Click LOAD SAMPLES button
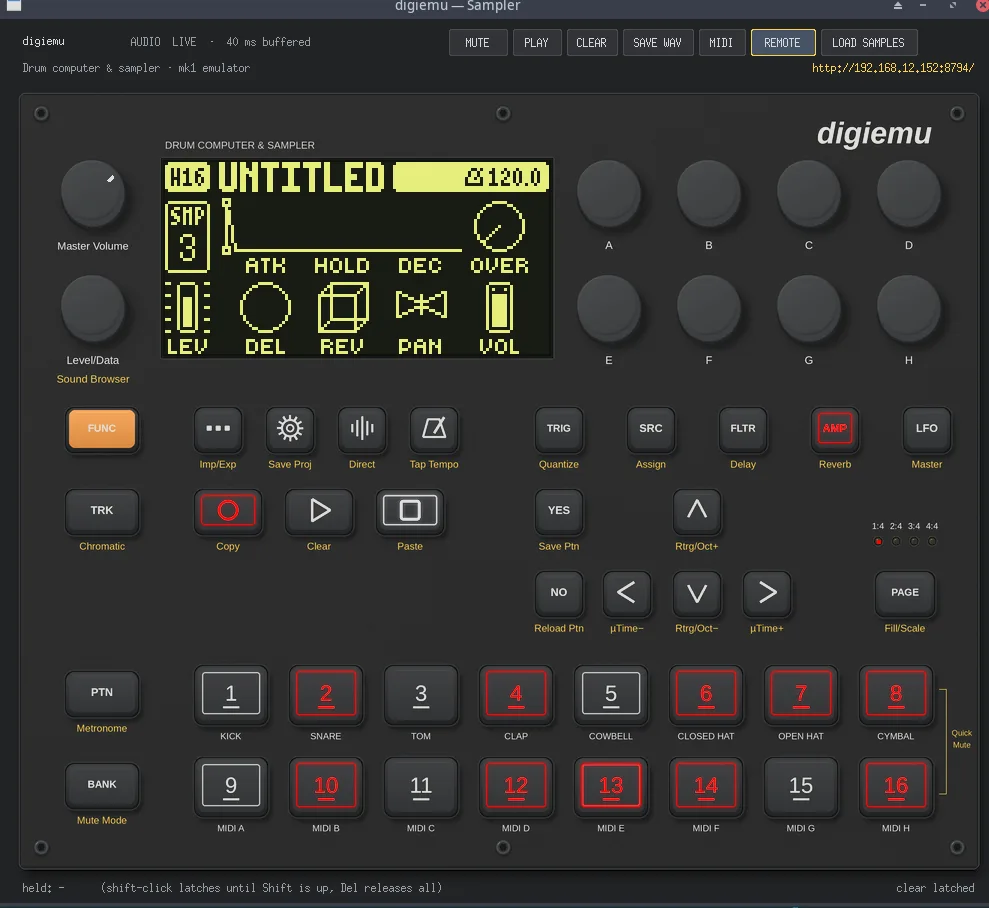The width and height of the screenshot is (989, 908). [x=868, y=43]
